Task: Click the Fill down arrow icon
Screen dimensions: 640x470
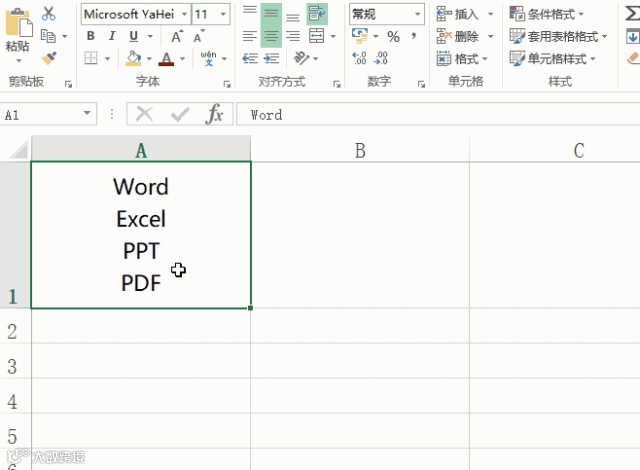Action: (x=633, y=36)
